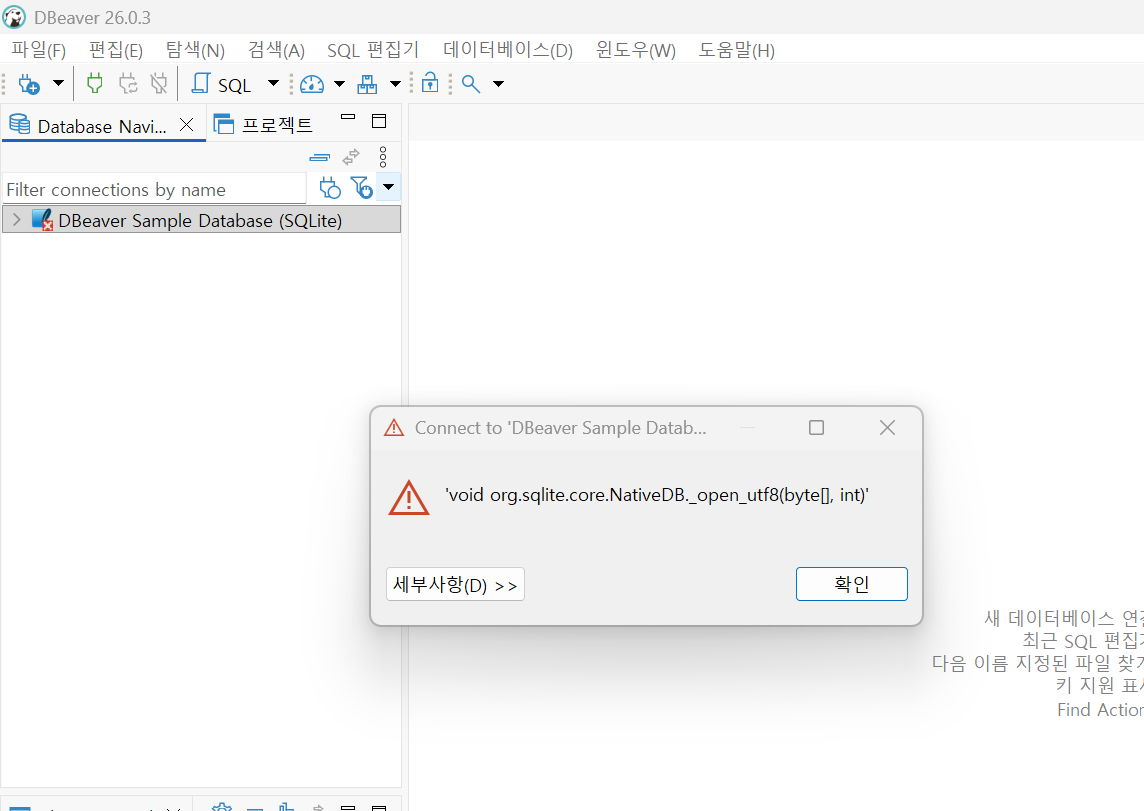The image size is (1144, 811).
Task: Open the dropdown next to search magnifier
Action: [498, 84]
